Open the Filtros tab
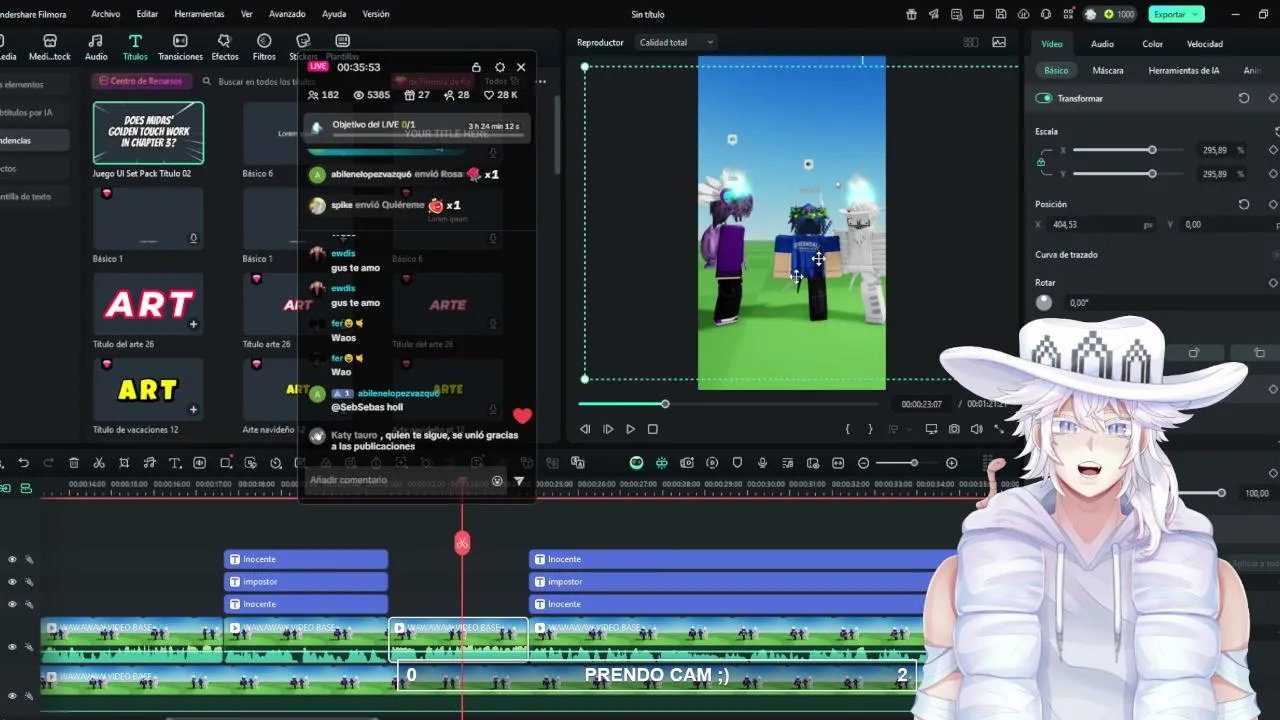The height and width of the screenshot is (720, 1280). point(264,47)
